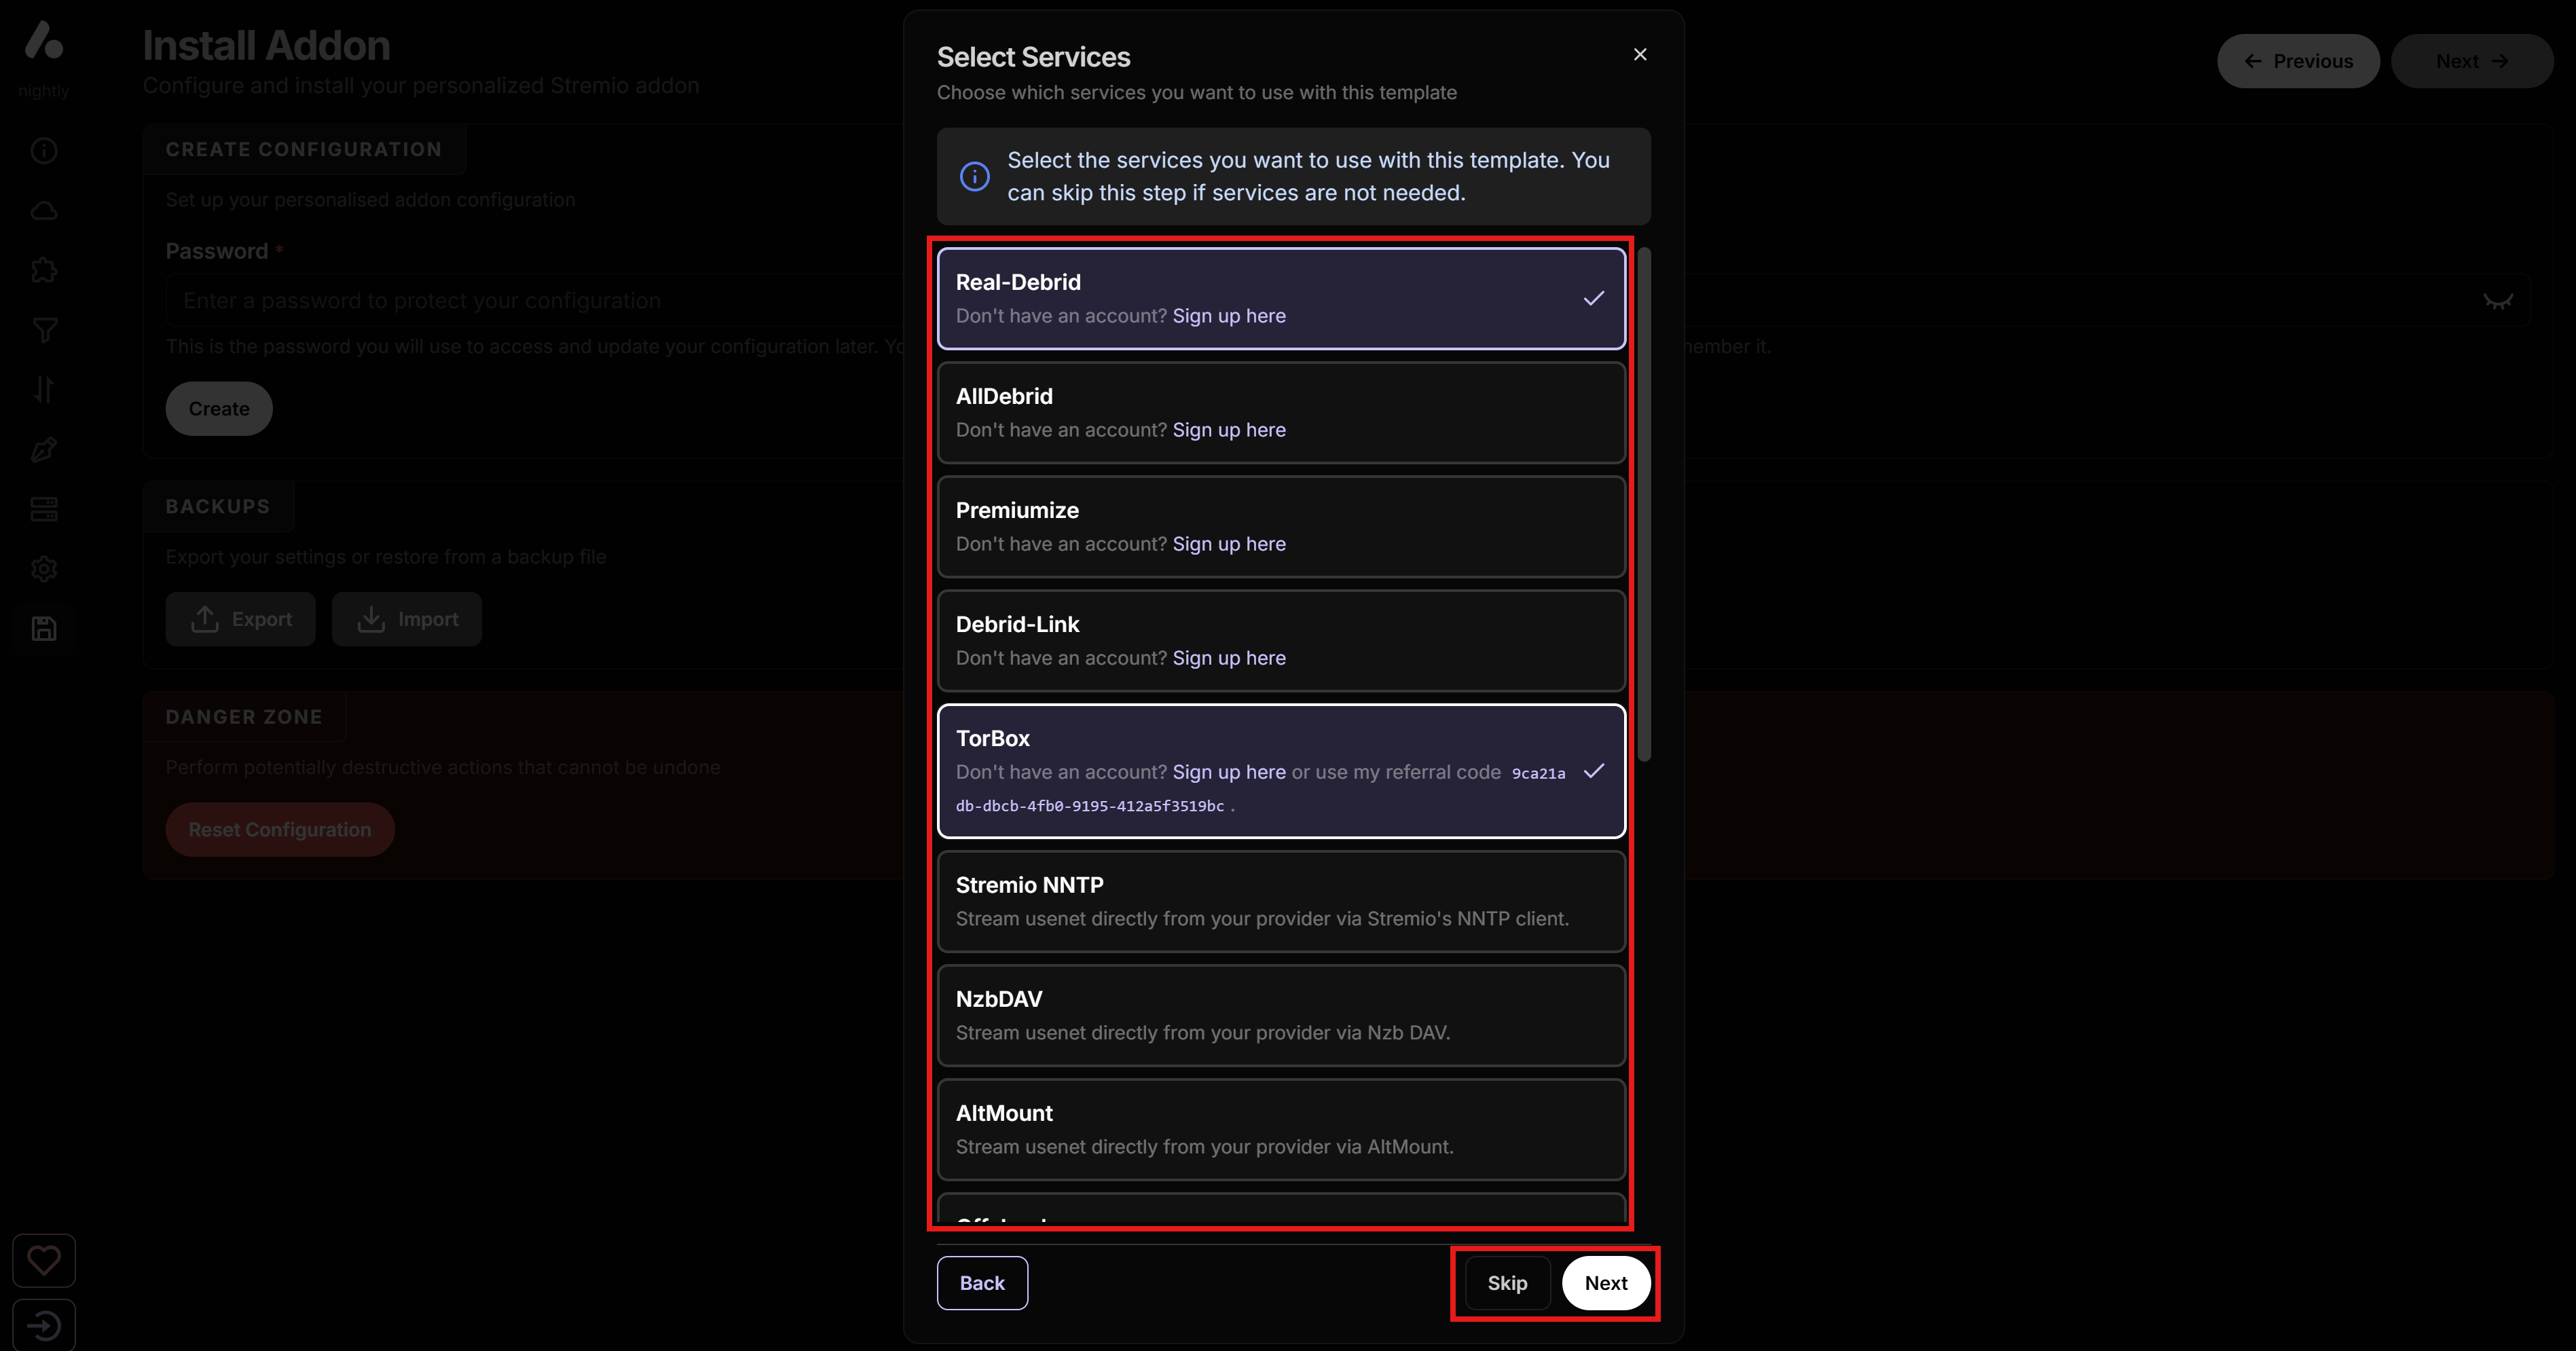Image resolution: width=2576 pixels, height=1351 pixels.
Task: Click the Export backup button
Action: [x=240, y=619]
